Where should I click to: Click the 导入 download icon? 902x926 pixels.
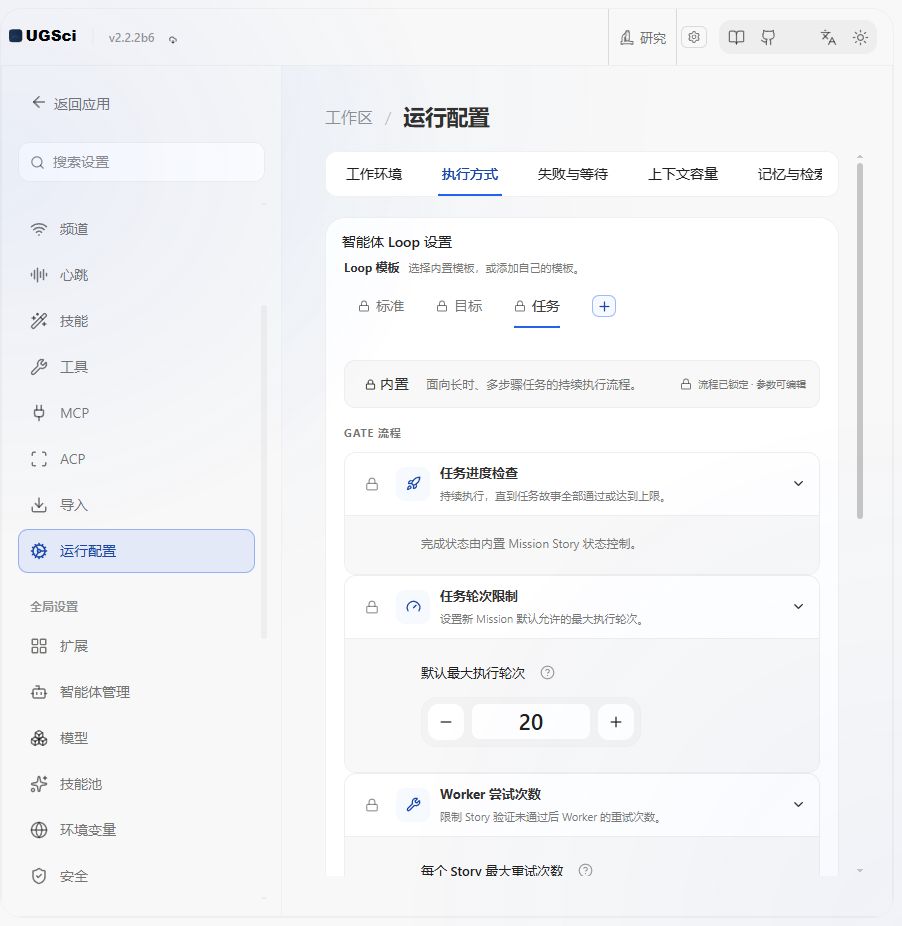[39, 505]
